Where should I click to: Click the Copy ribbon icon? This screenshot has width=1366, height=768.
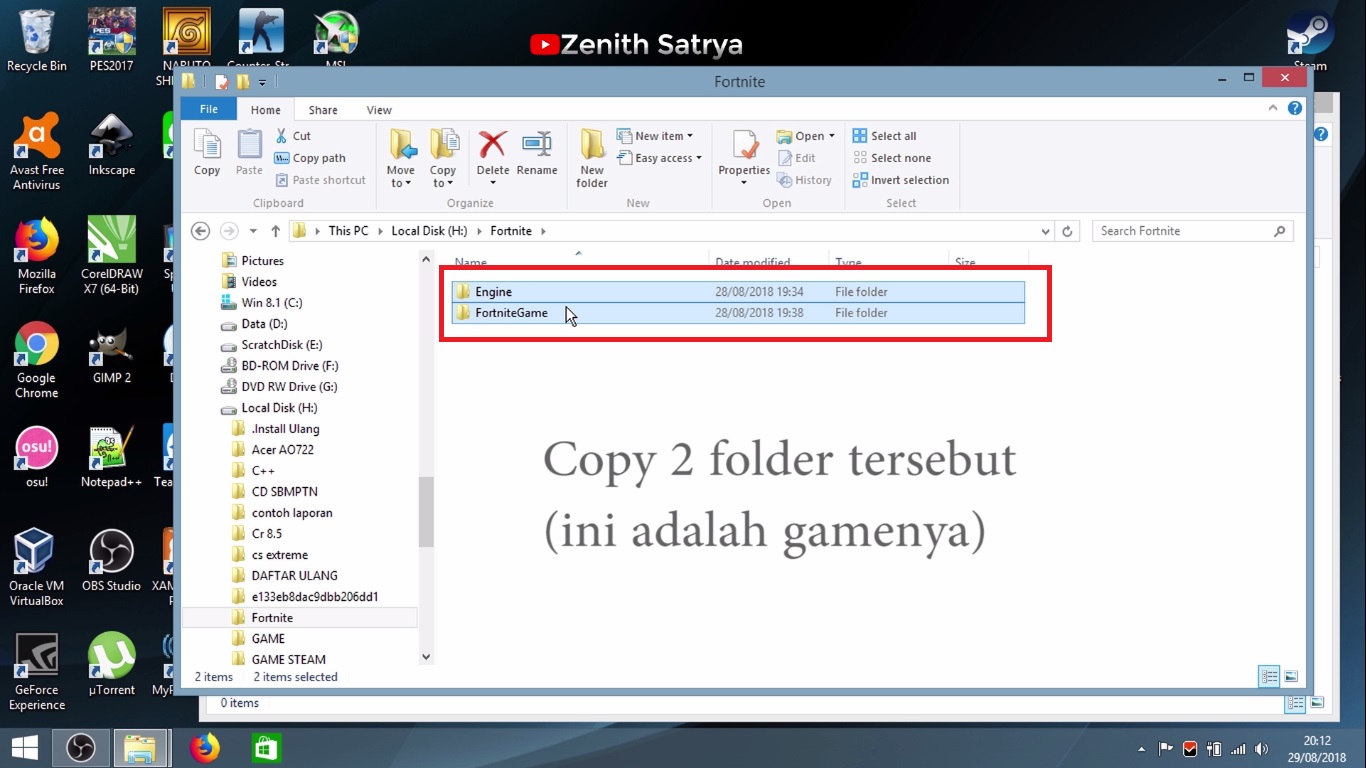207,153
